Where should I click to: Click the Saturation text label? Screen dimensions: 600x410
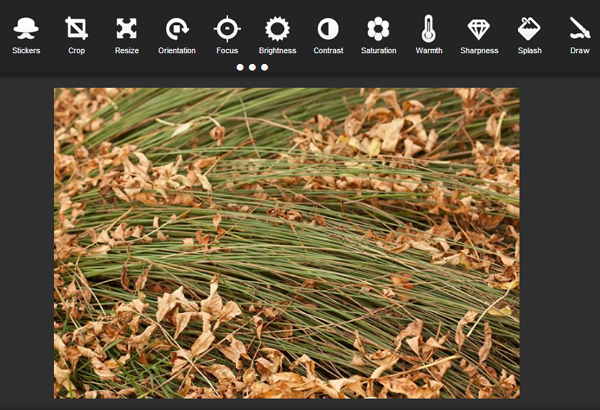click(378, 51)
